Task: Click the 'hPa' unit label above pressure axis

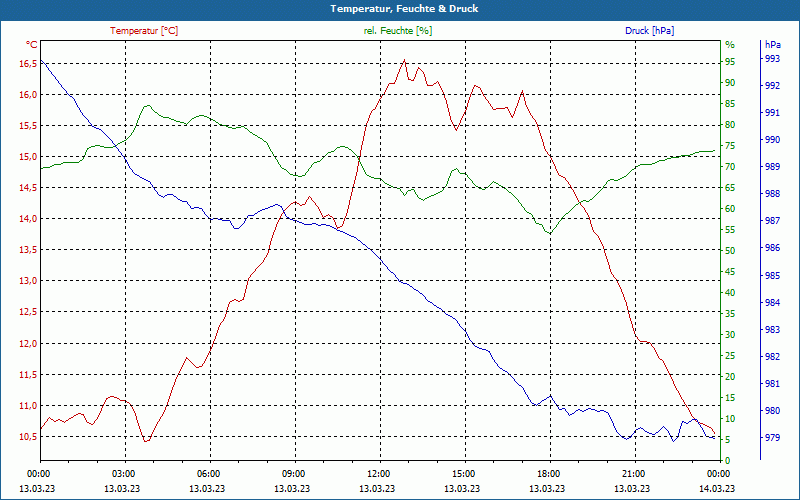Action: click(x=772, y=45)
